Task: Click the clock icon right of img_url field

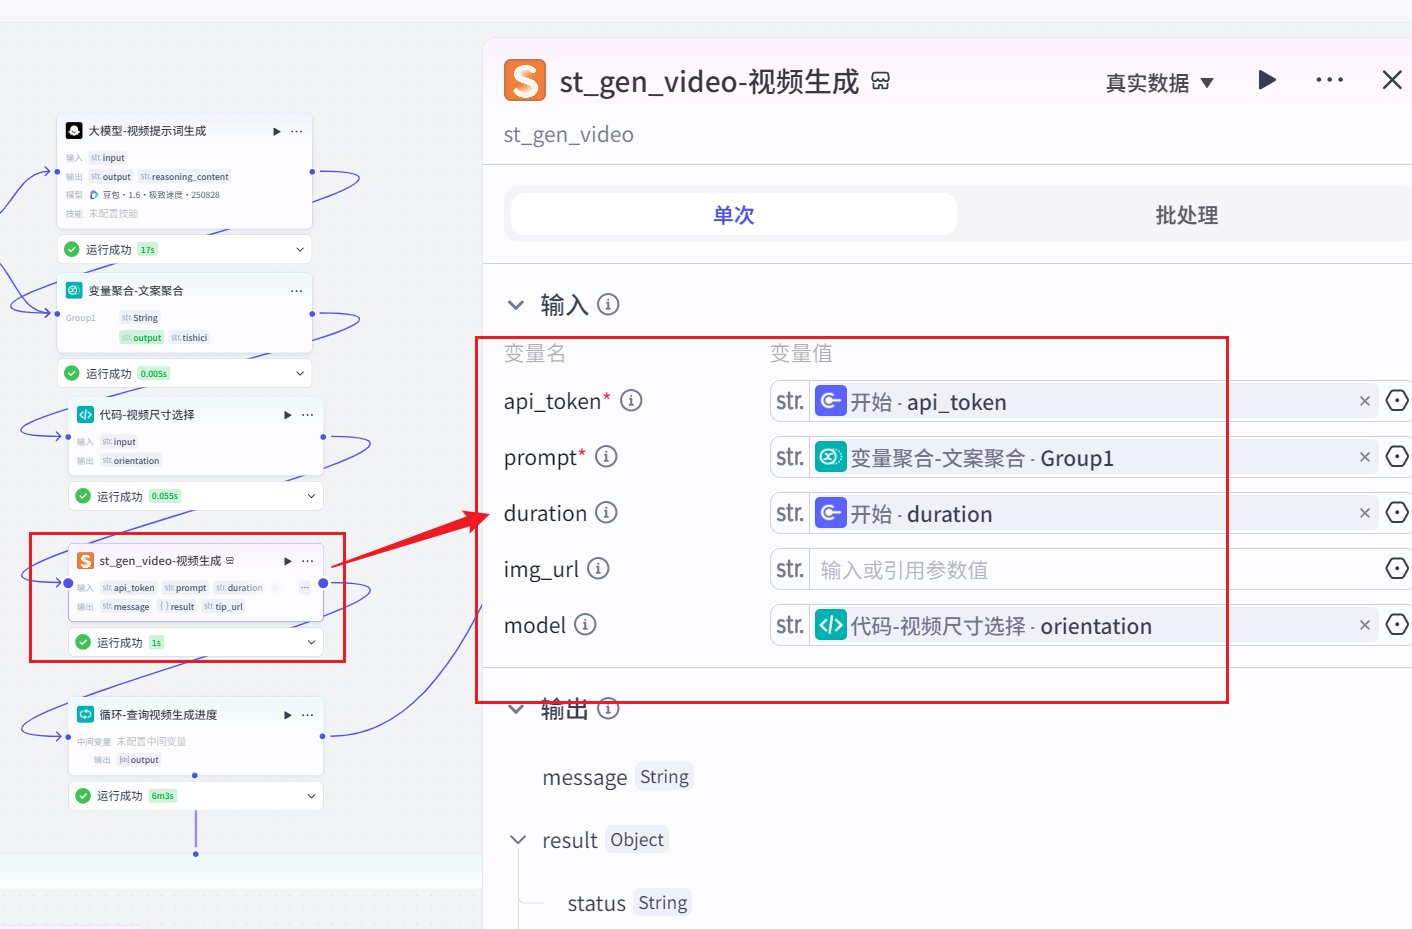Action: (1396, 568)
